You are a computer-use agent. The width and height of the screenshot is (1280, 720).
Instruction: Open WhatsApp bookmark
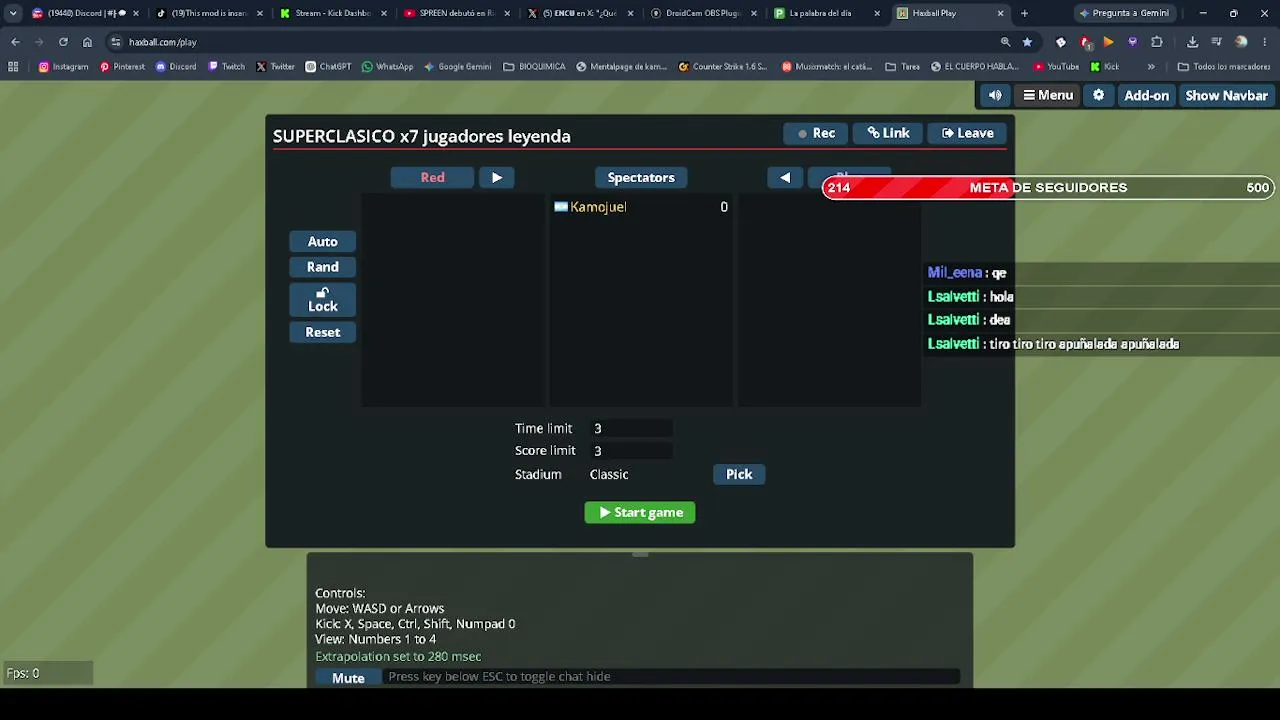pos(387,67)
